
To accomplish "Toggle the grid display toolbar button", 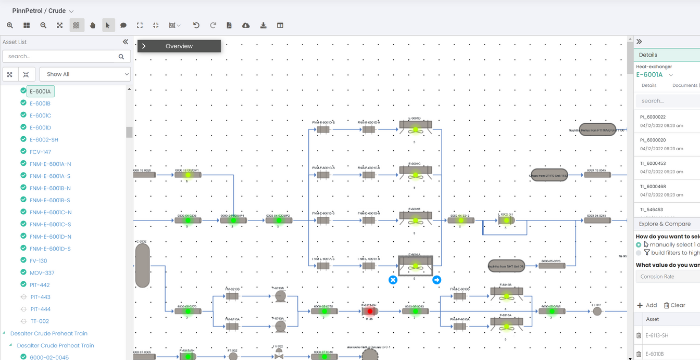I will [77, 25].
